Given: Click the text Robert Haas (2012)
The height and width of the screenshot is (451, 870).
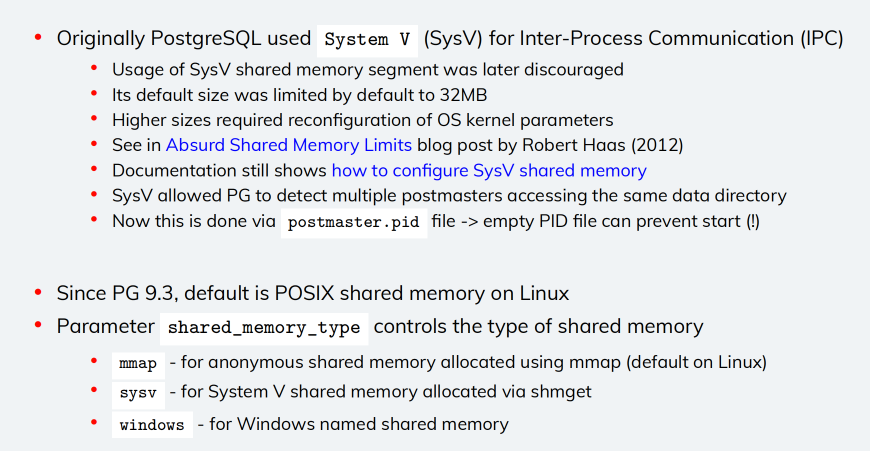Looking at the screenshot, I should coord(603,145).
